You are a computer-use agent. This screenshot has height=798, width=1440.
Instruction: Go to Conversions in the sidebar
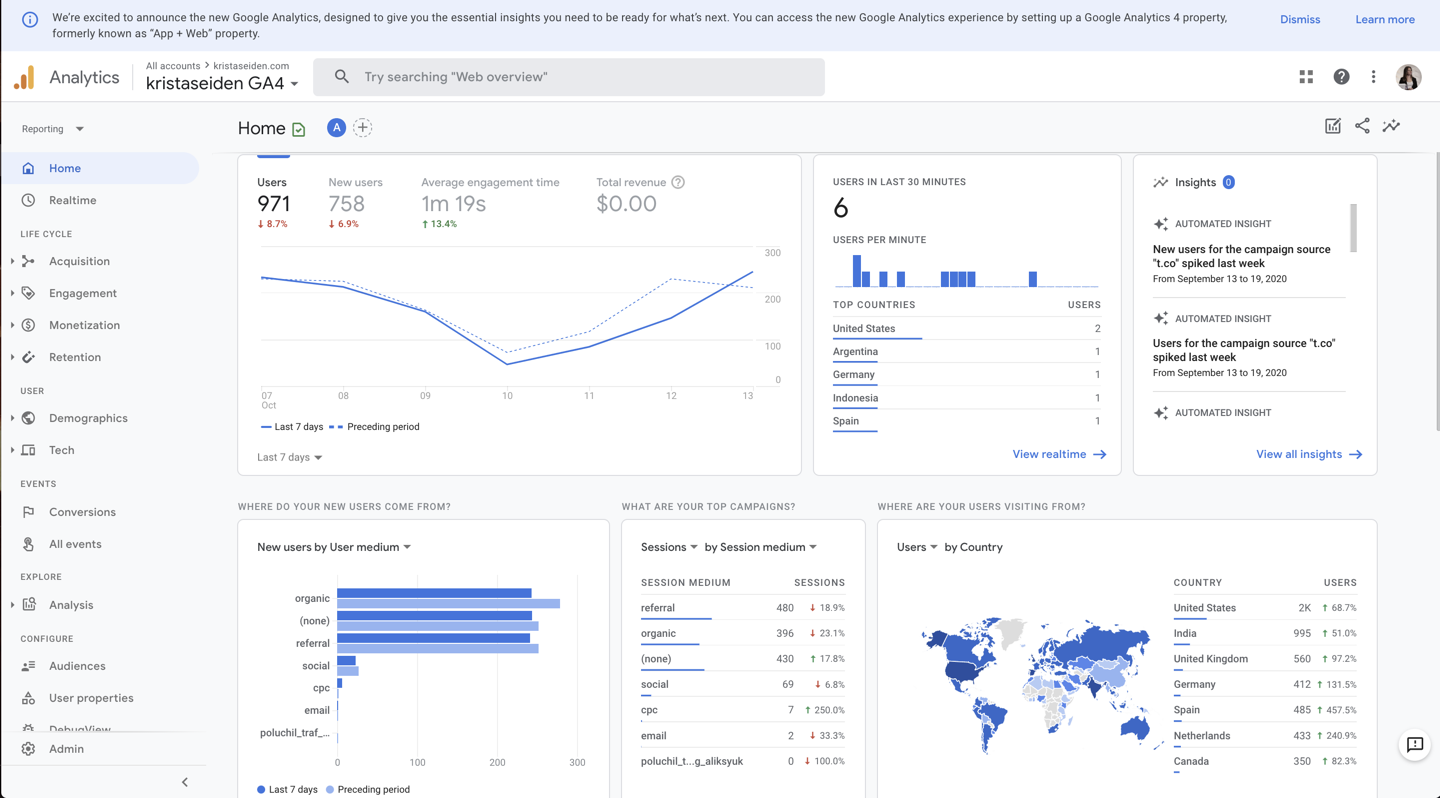coord(82,512)
